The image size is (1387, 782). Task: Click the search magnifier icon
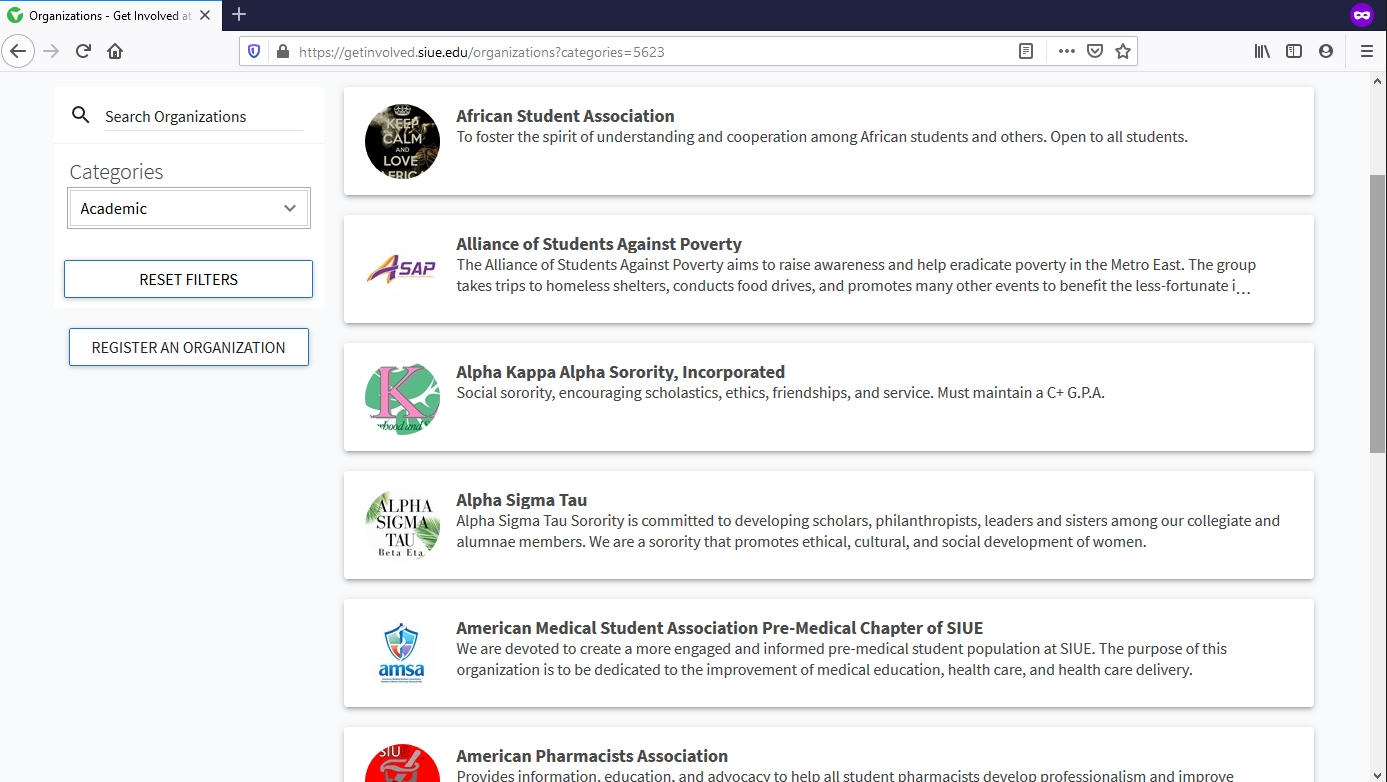[81, 116]
